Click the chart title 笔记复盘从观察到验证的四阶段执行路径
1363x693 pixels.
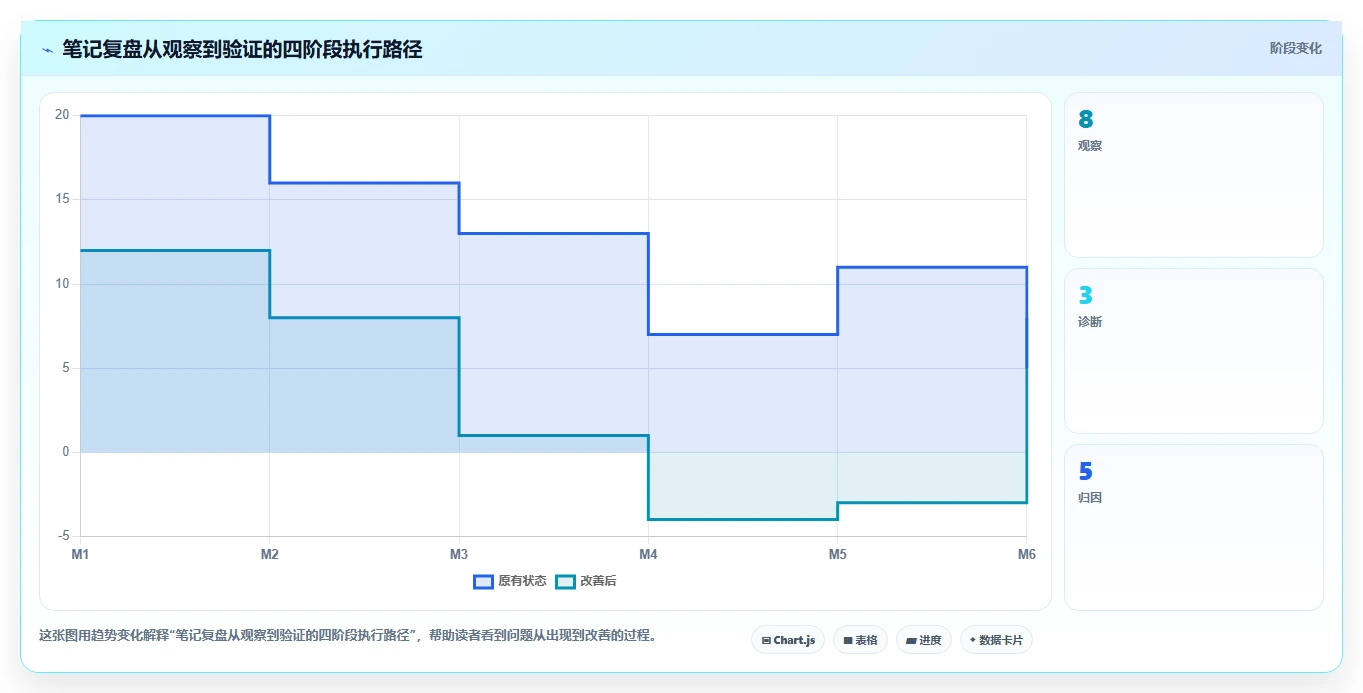click(242, 50)
